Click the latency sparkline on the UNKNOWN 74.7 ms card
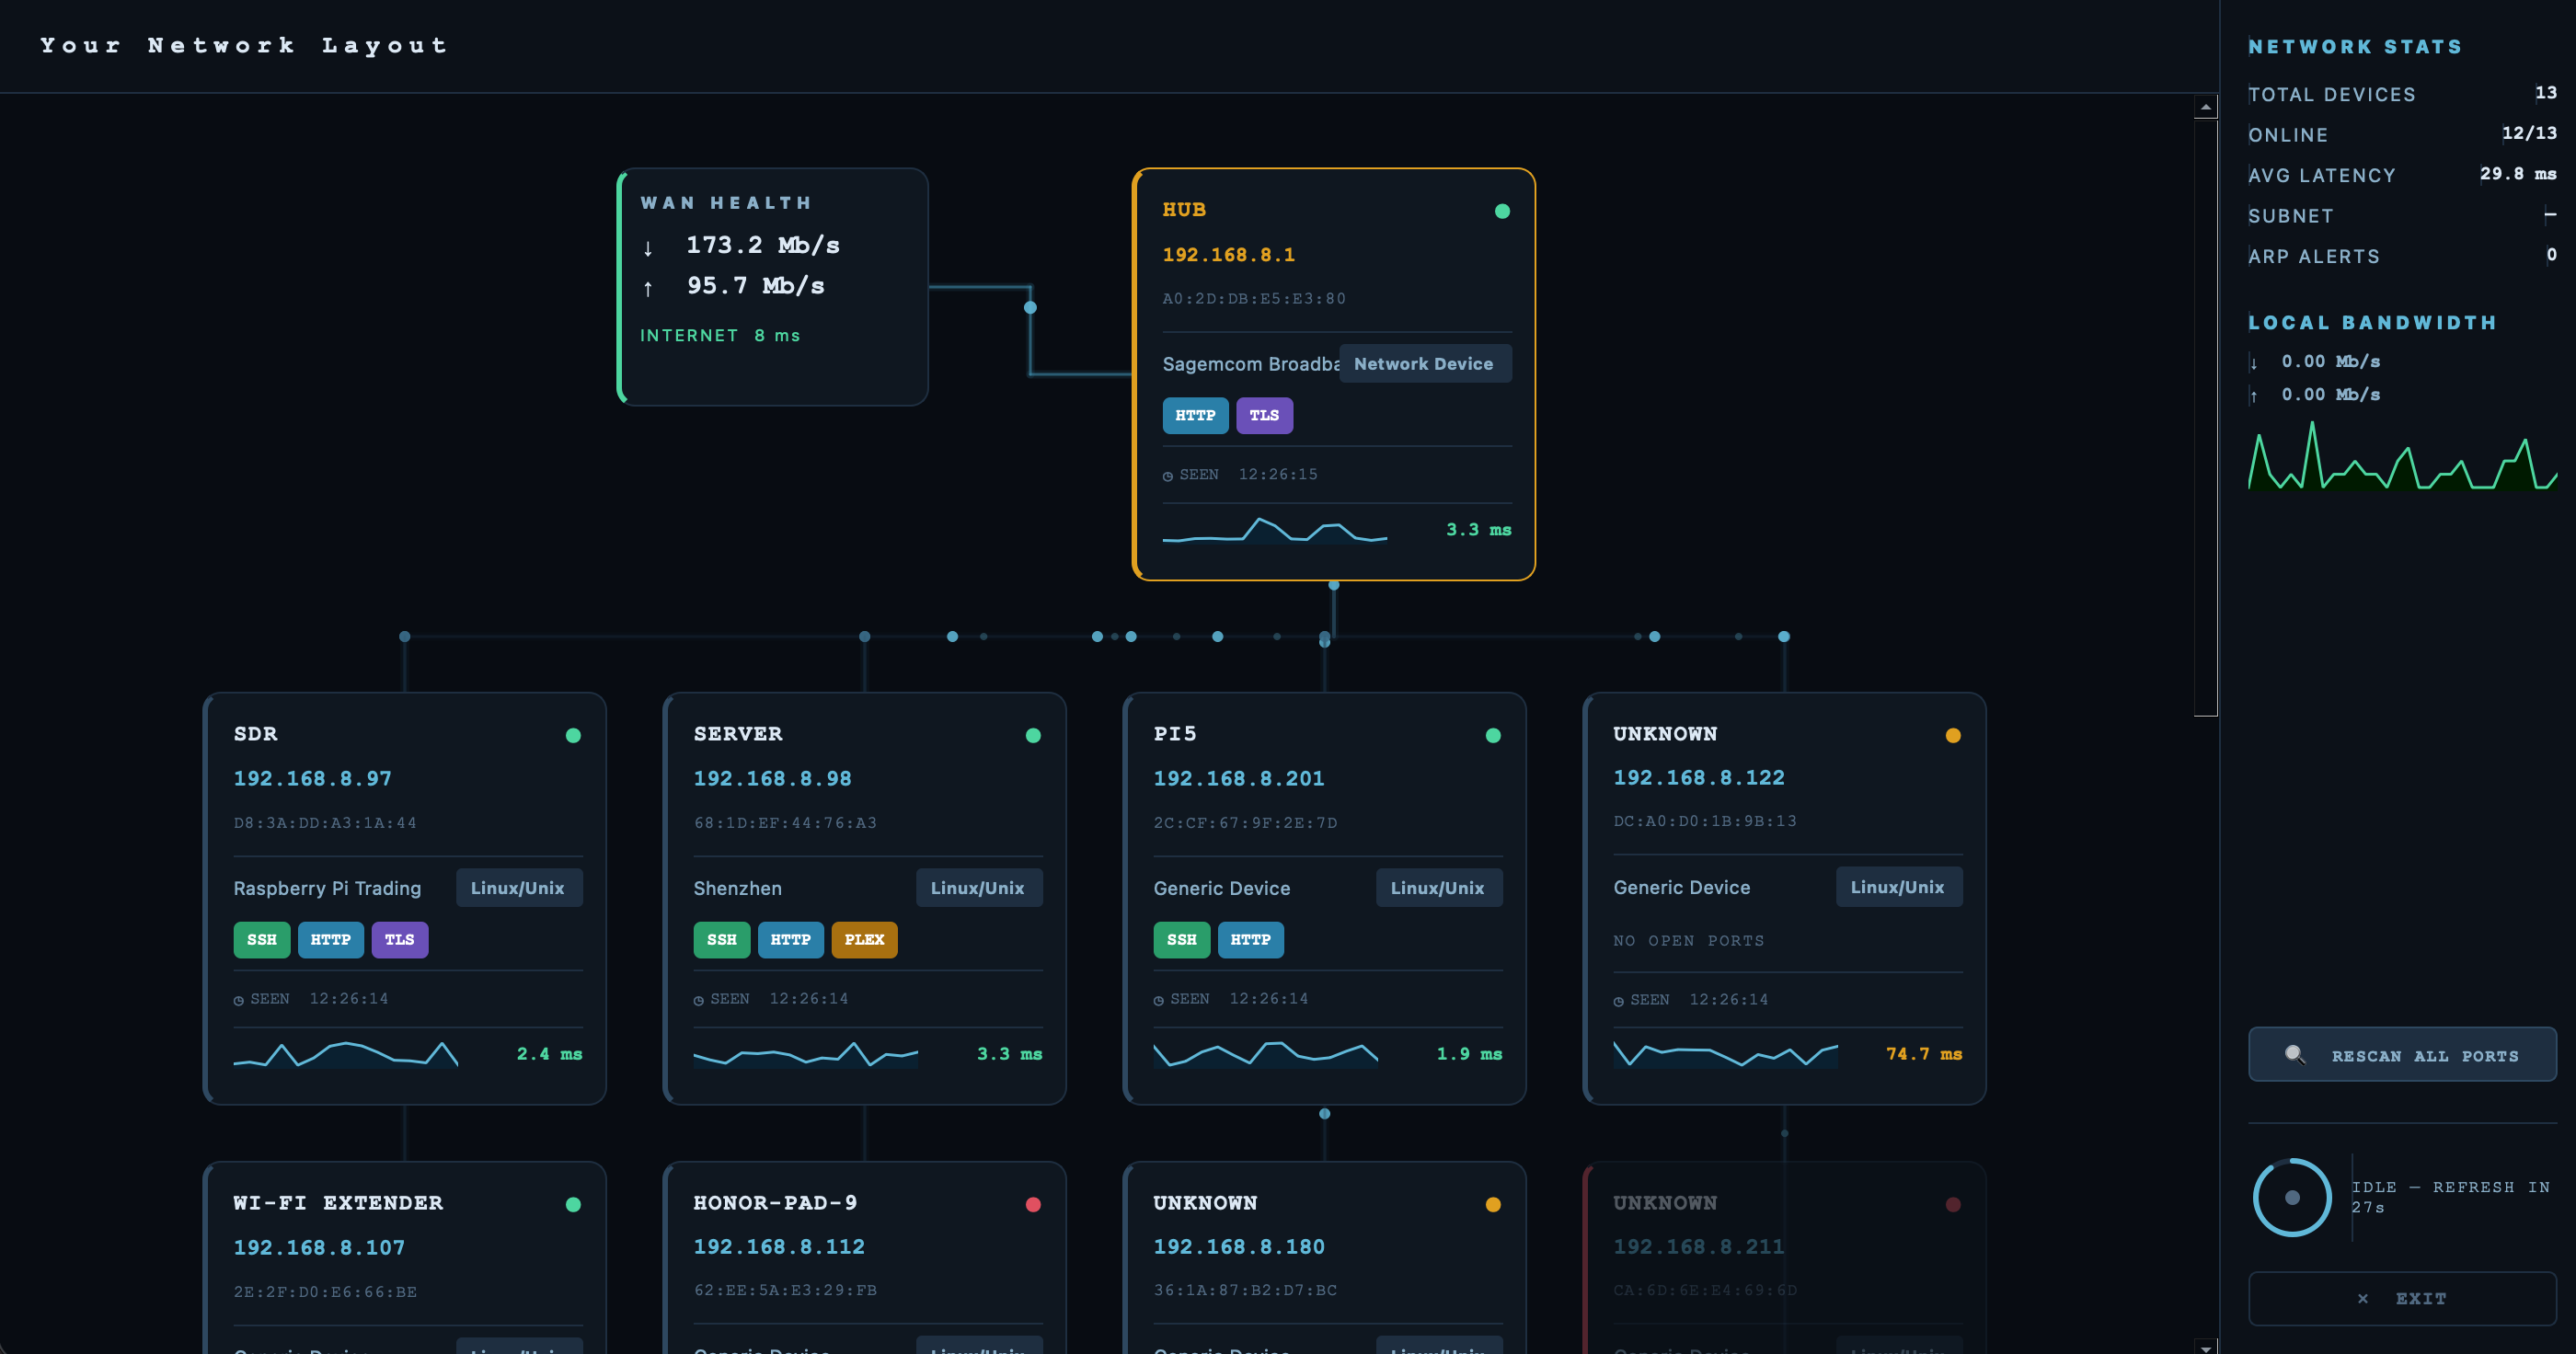 coord(1724,1054)
